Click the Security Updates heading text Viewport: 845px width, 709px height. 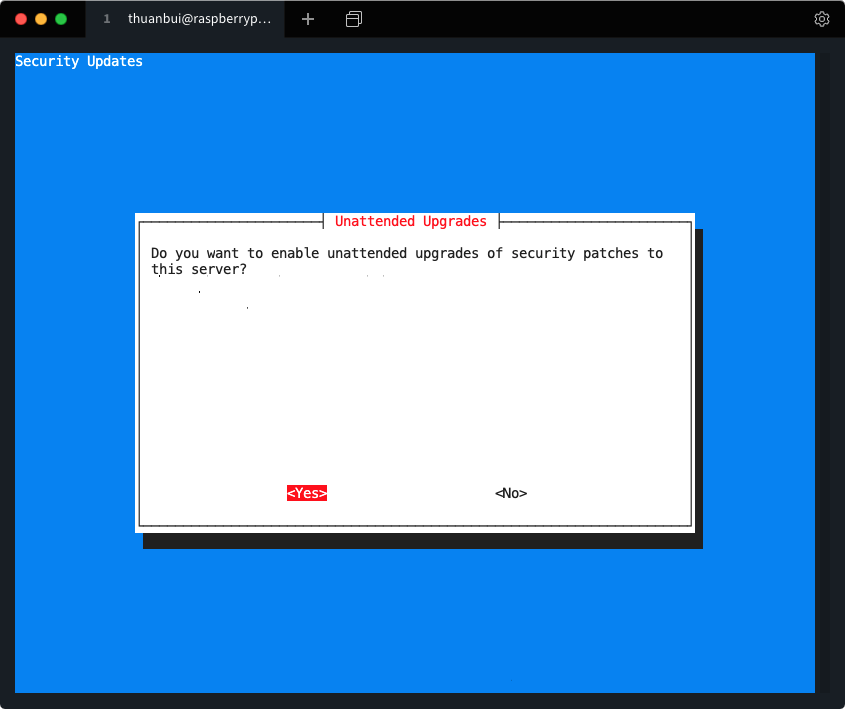tap(79, 62)
